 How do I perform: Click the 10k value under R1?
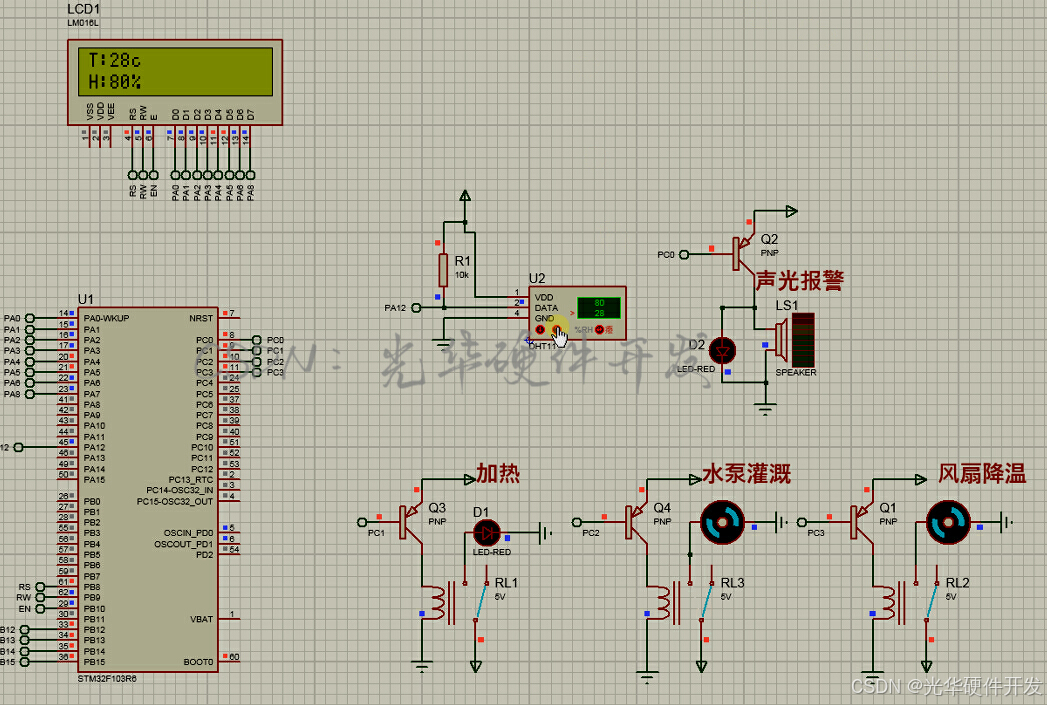[x=462, y=275]
